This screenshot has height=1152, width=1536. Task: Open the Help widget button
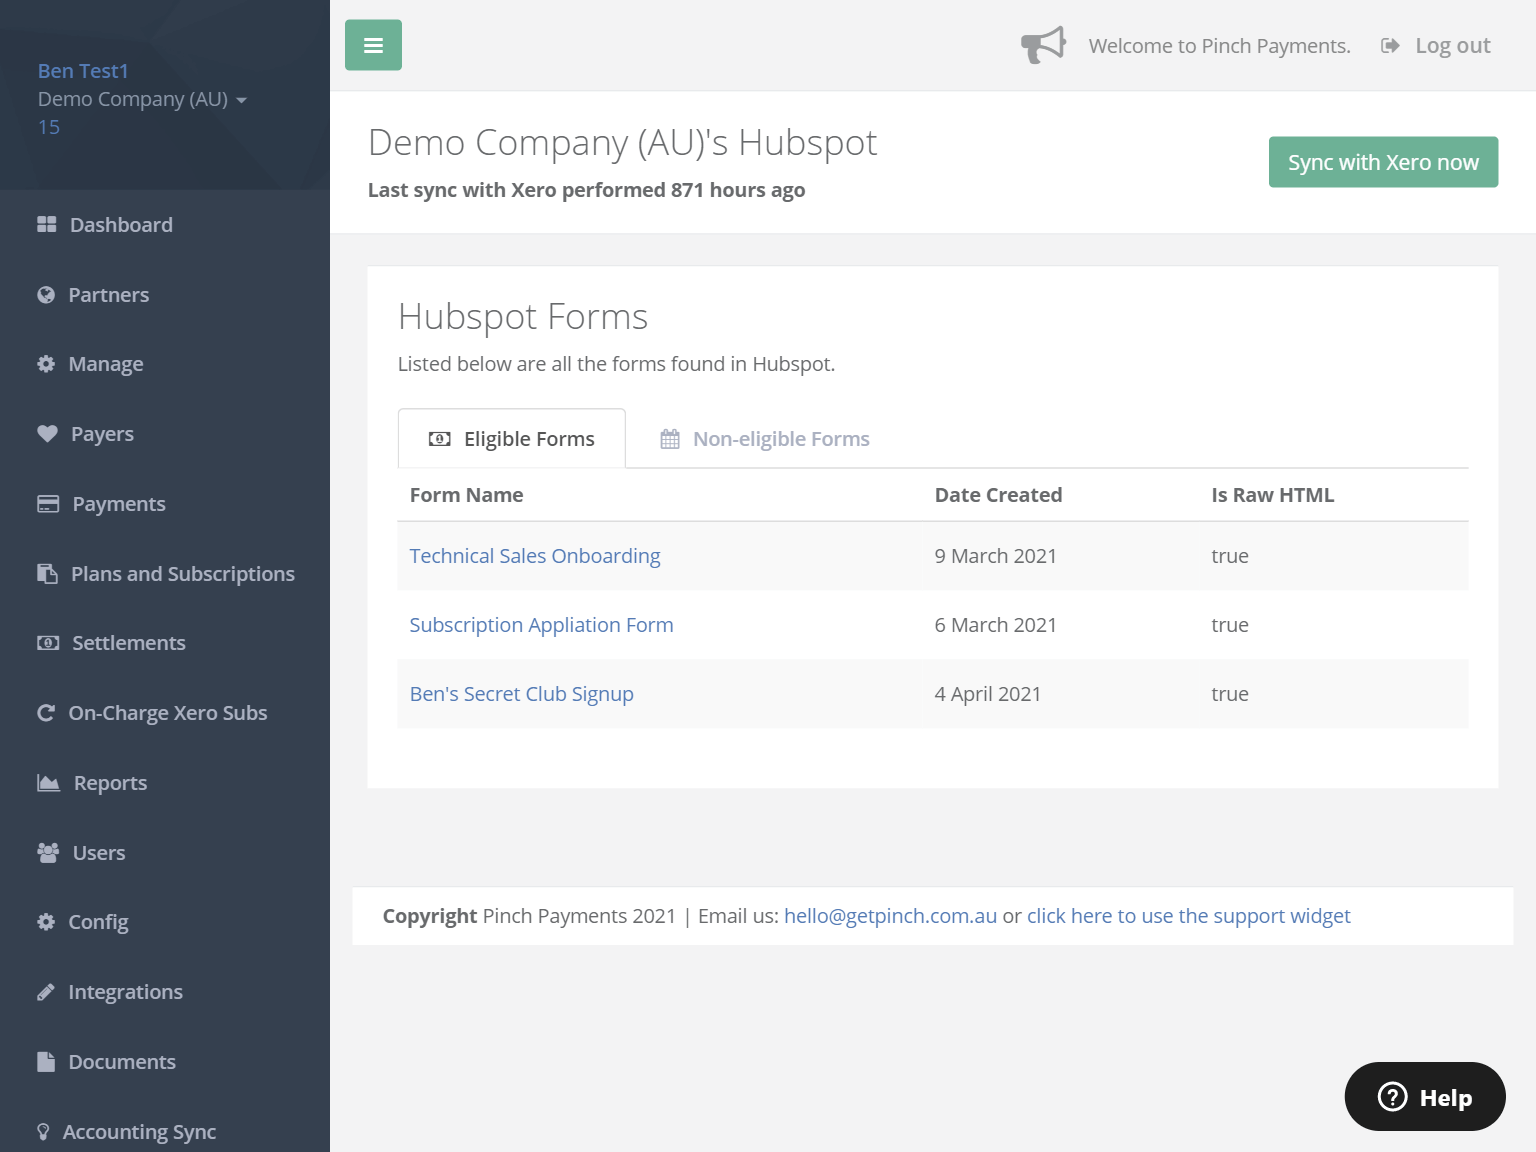(x=1425, y=1097)
